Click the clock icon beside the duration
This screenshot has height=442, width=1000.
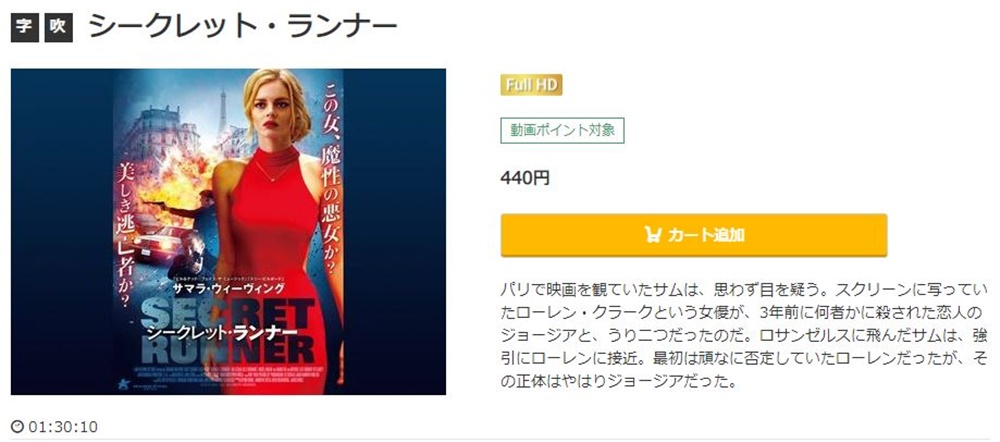pyautogui.click(x=18, y=427)
